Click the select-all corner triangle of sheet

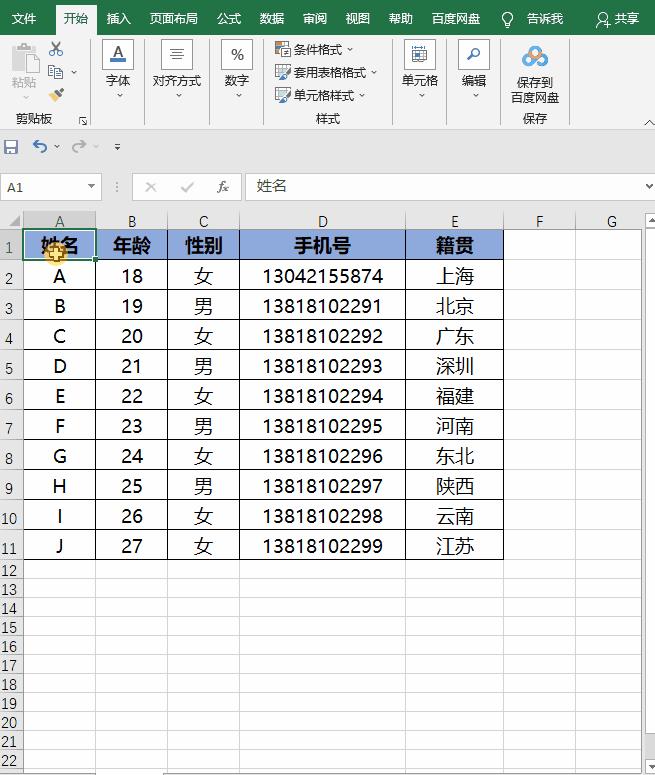13,221
